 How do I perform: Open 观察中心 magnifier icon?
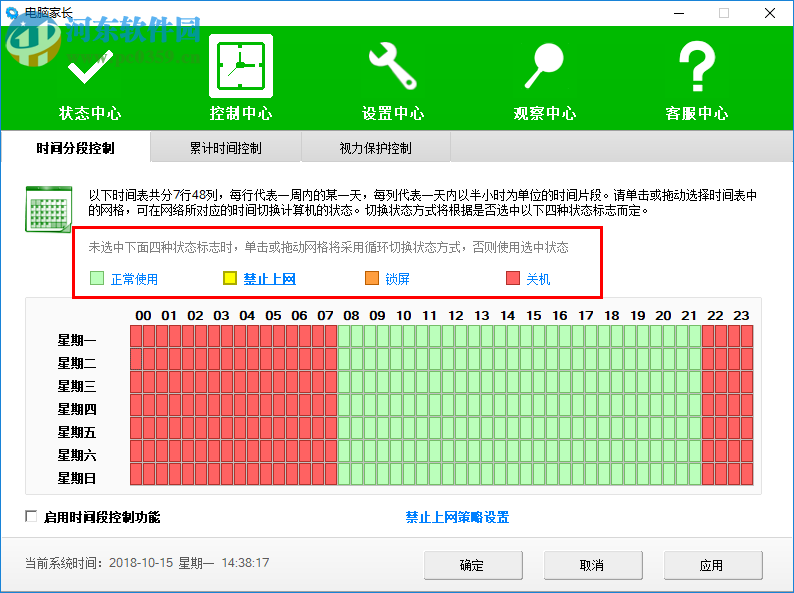tap(544, 66)
